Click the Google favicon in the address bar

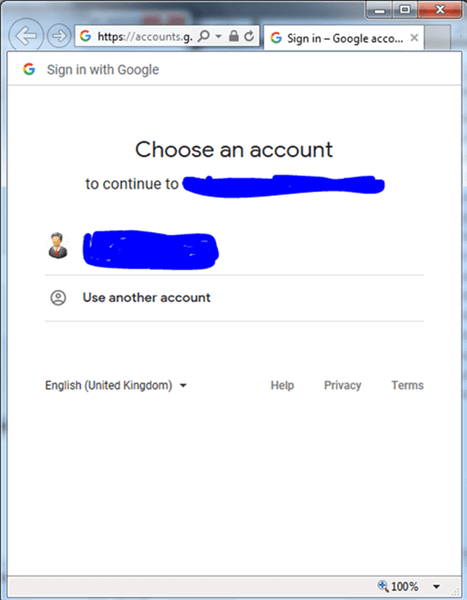click(85, 36)
